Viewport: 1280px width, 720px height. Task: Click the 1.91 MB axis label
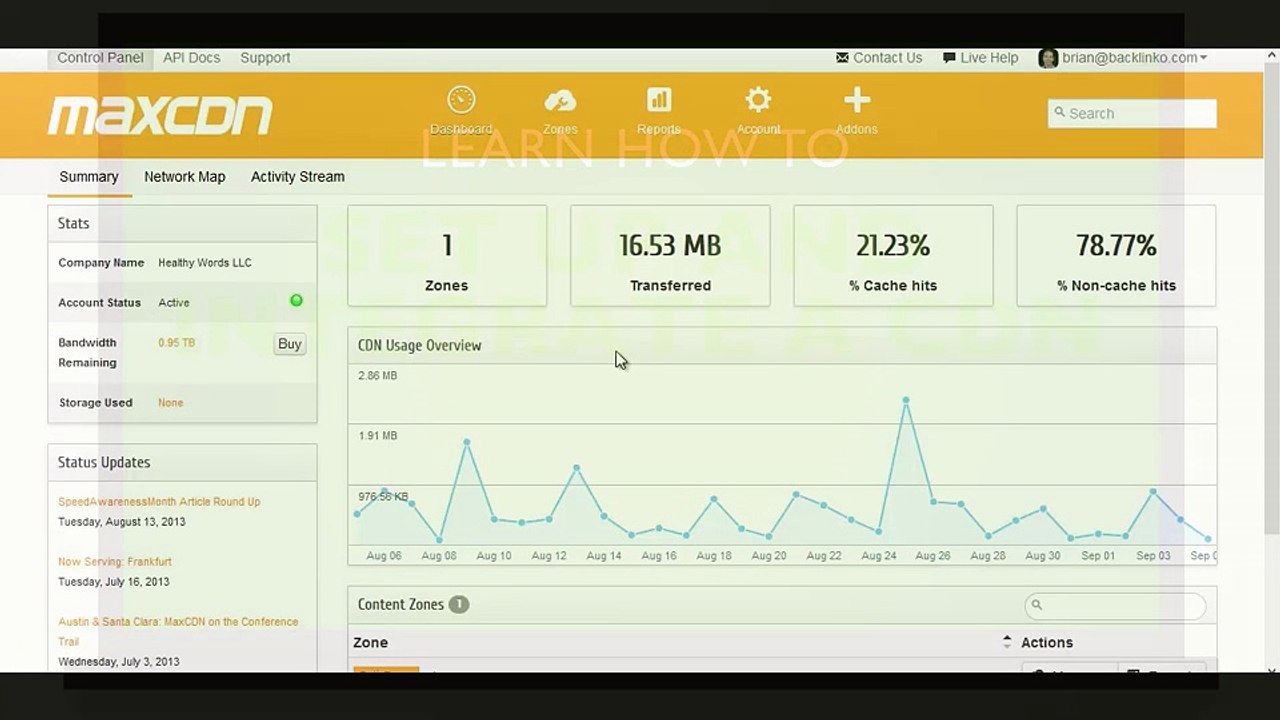coord(378,436)
